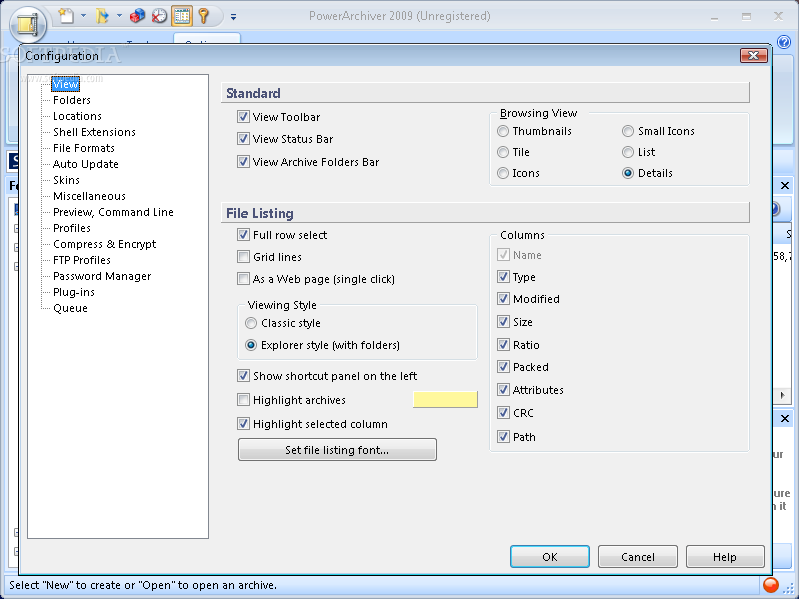The width and height of the screenshot is (799, 599).
Task: Open Profiles configuration page
Action: coord(72,228)
